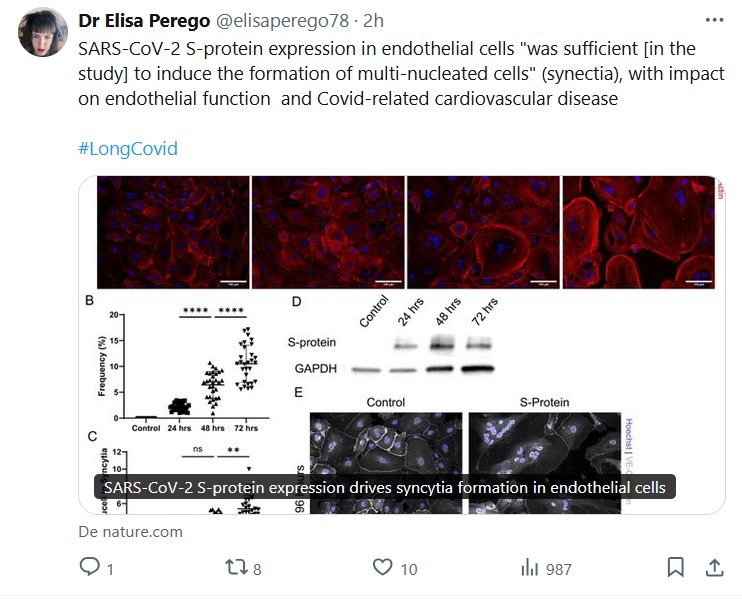Open the three-dot more options menu
The width and height of the screenshot is (742, 600).
714,20
